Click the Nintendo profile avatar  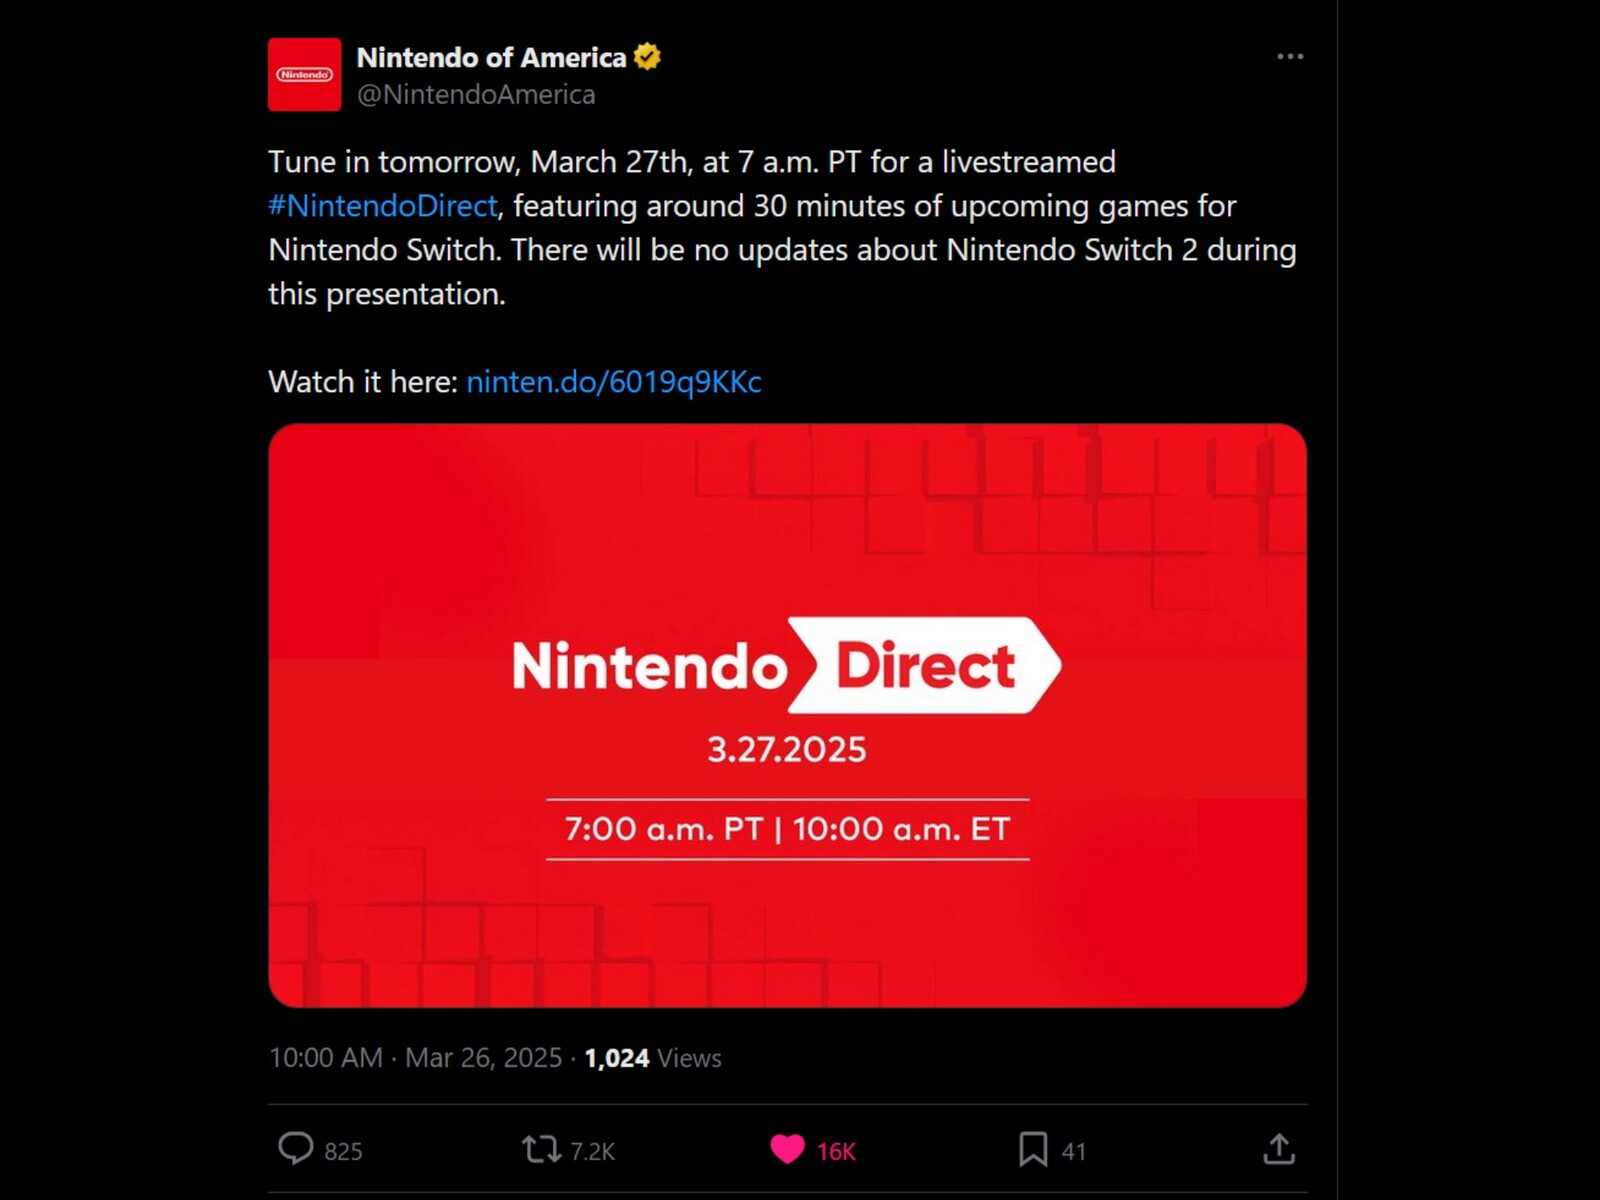tap(304, 74)
